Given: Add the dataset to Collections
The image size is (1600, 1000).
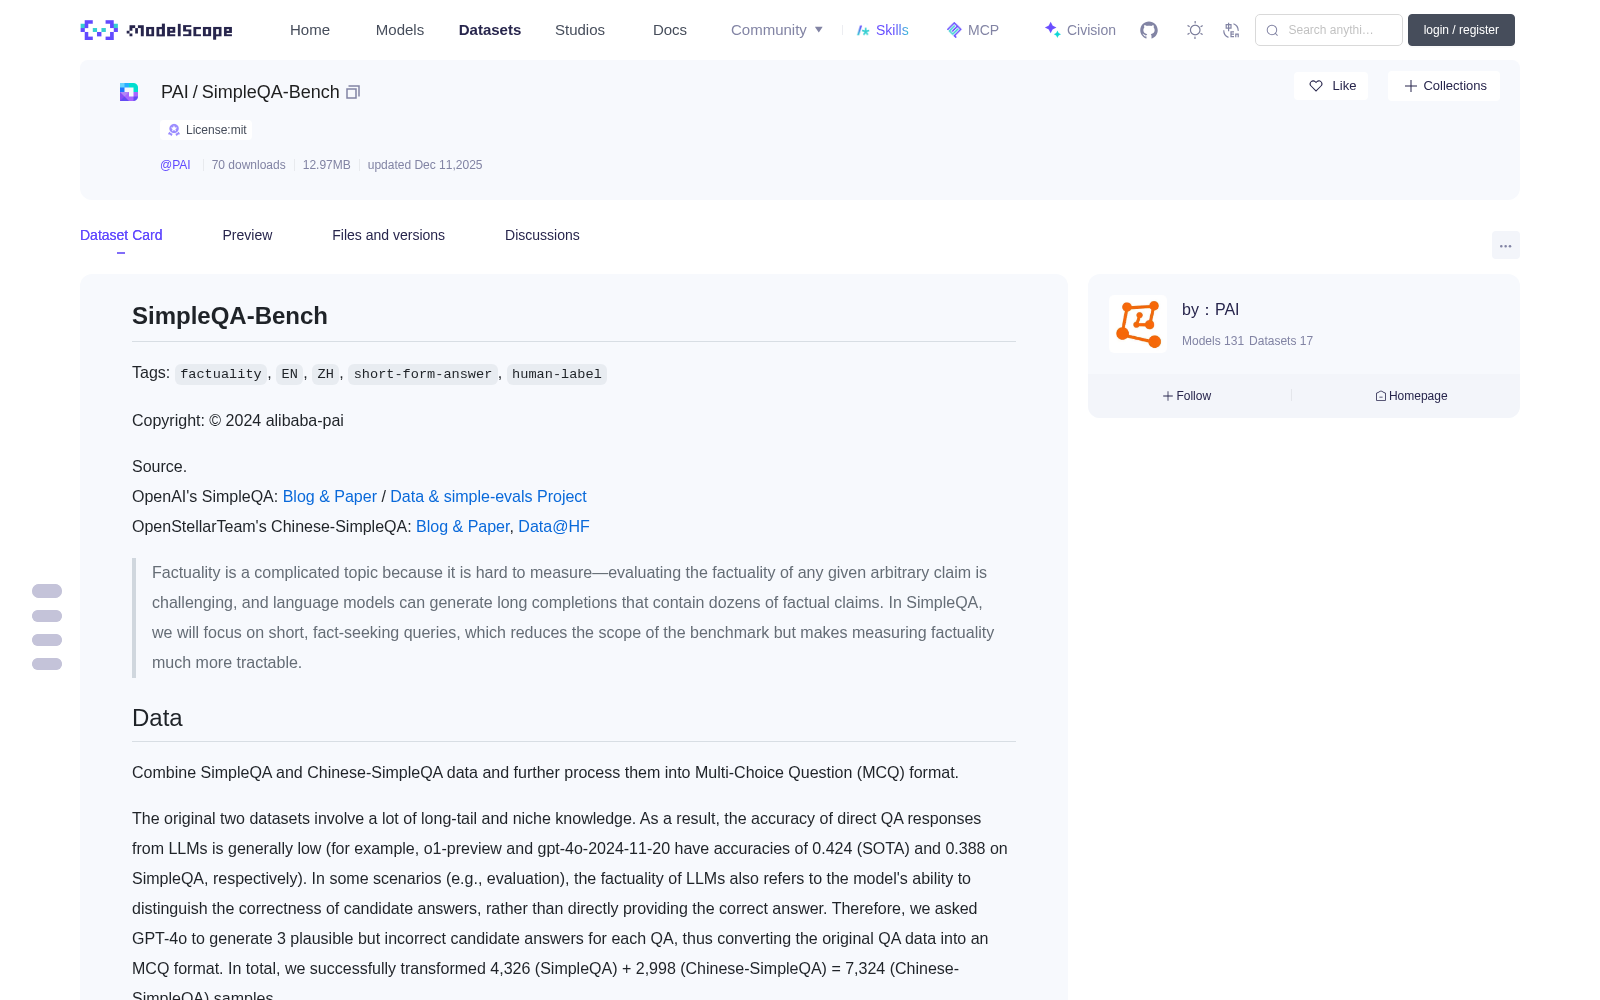Looking at the screenshot, I should (1444, 86).
